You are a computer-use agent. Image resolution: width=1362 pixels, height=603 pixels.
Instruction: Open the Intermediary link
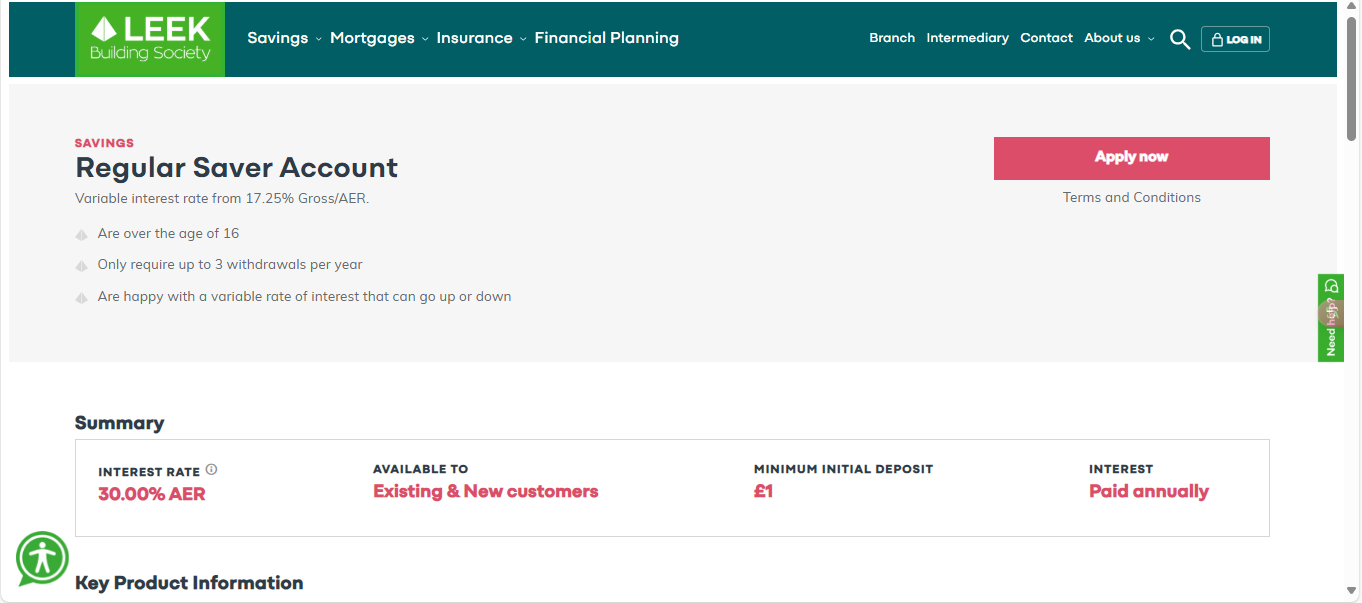967,38
